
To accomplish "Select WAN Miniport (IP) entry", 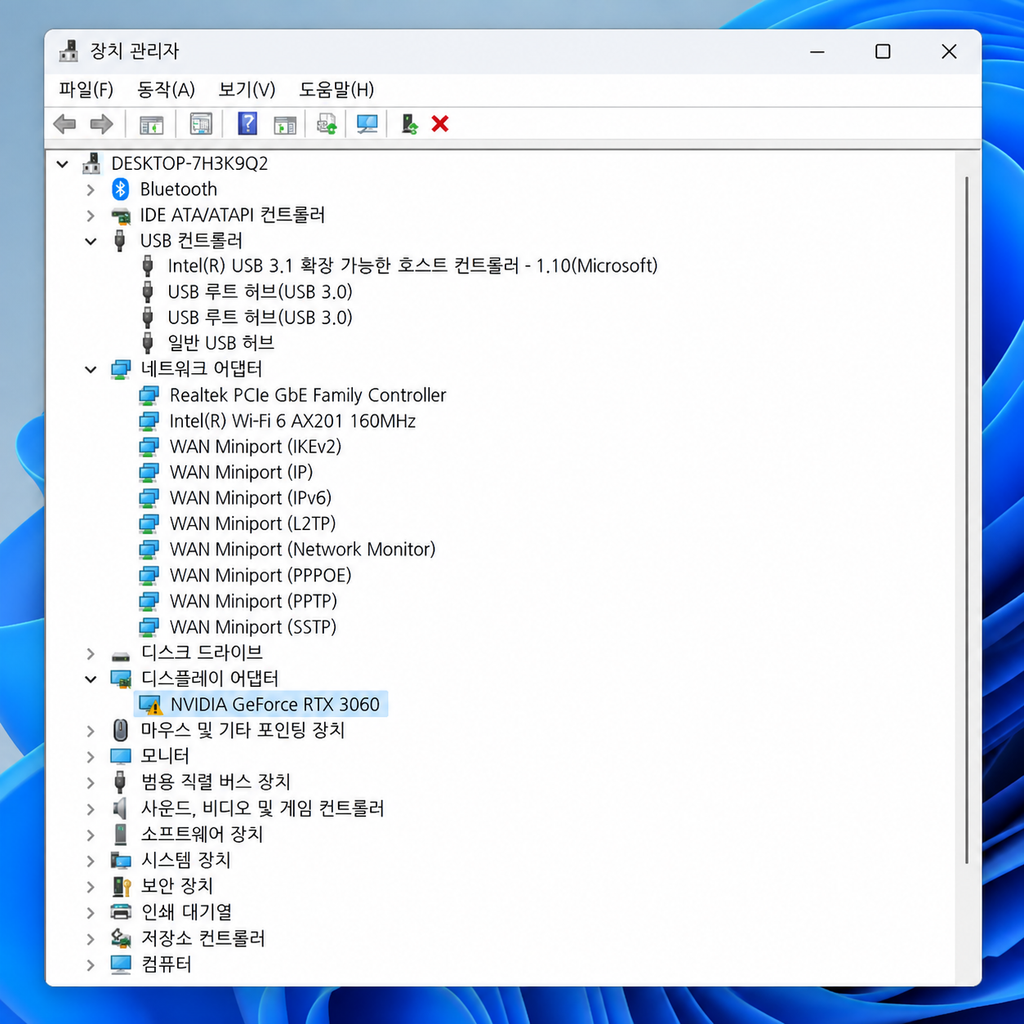I will click(241, 472).
